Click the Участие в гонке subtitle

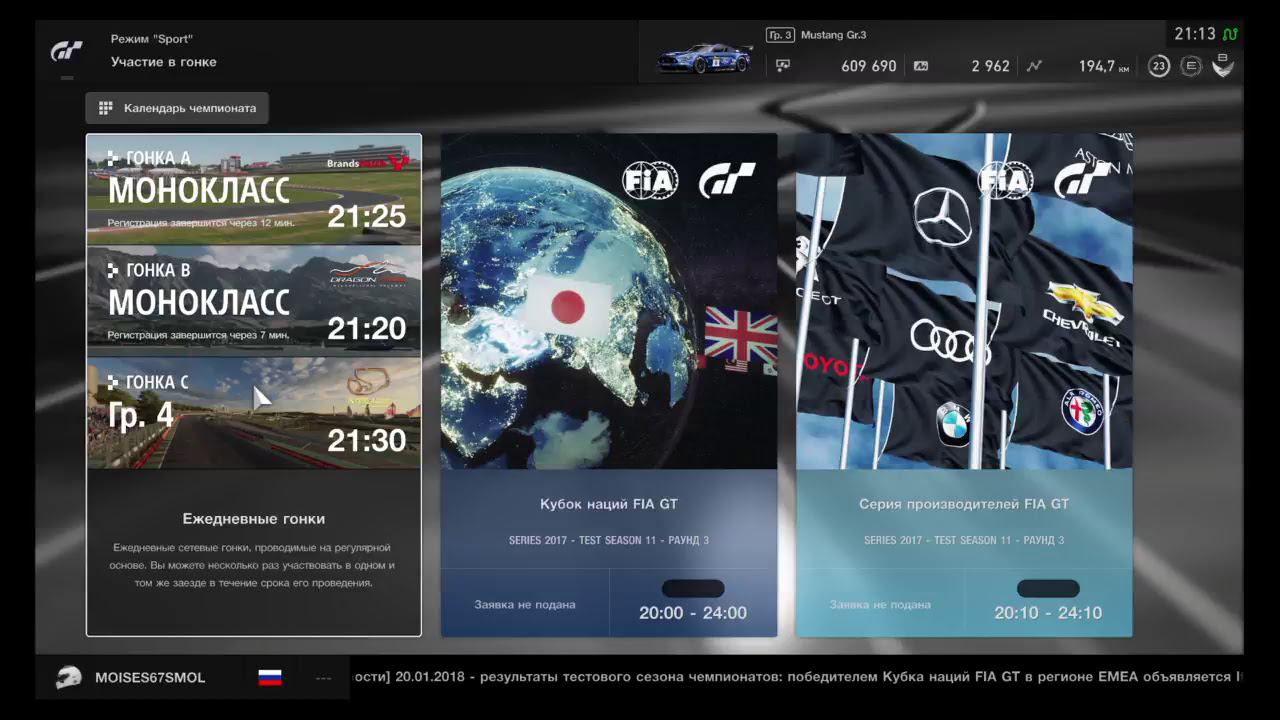[x=164, y=62]
